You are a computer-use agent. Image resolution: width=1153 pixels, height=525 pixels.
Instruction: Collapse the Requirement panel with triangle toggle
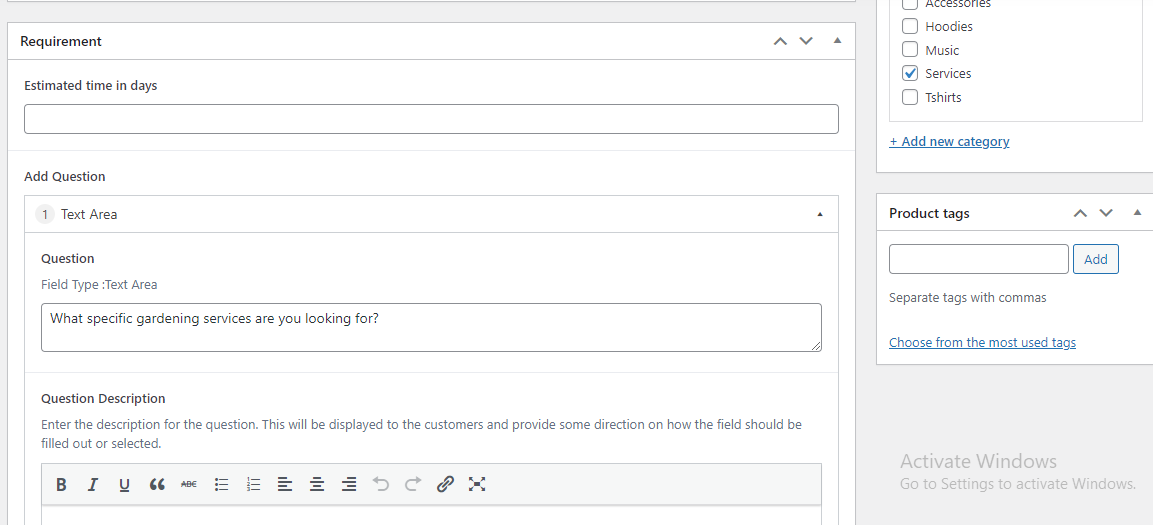coord(837,41)
